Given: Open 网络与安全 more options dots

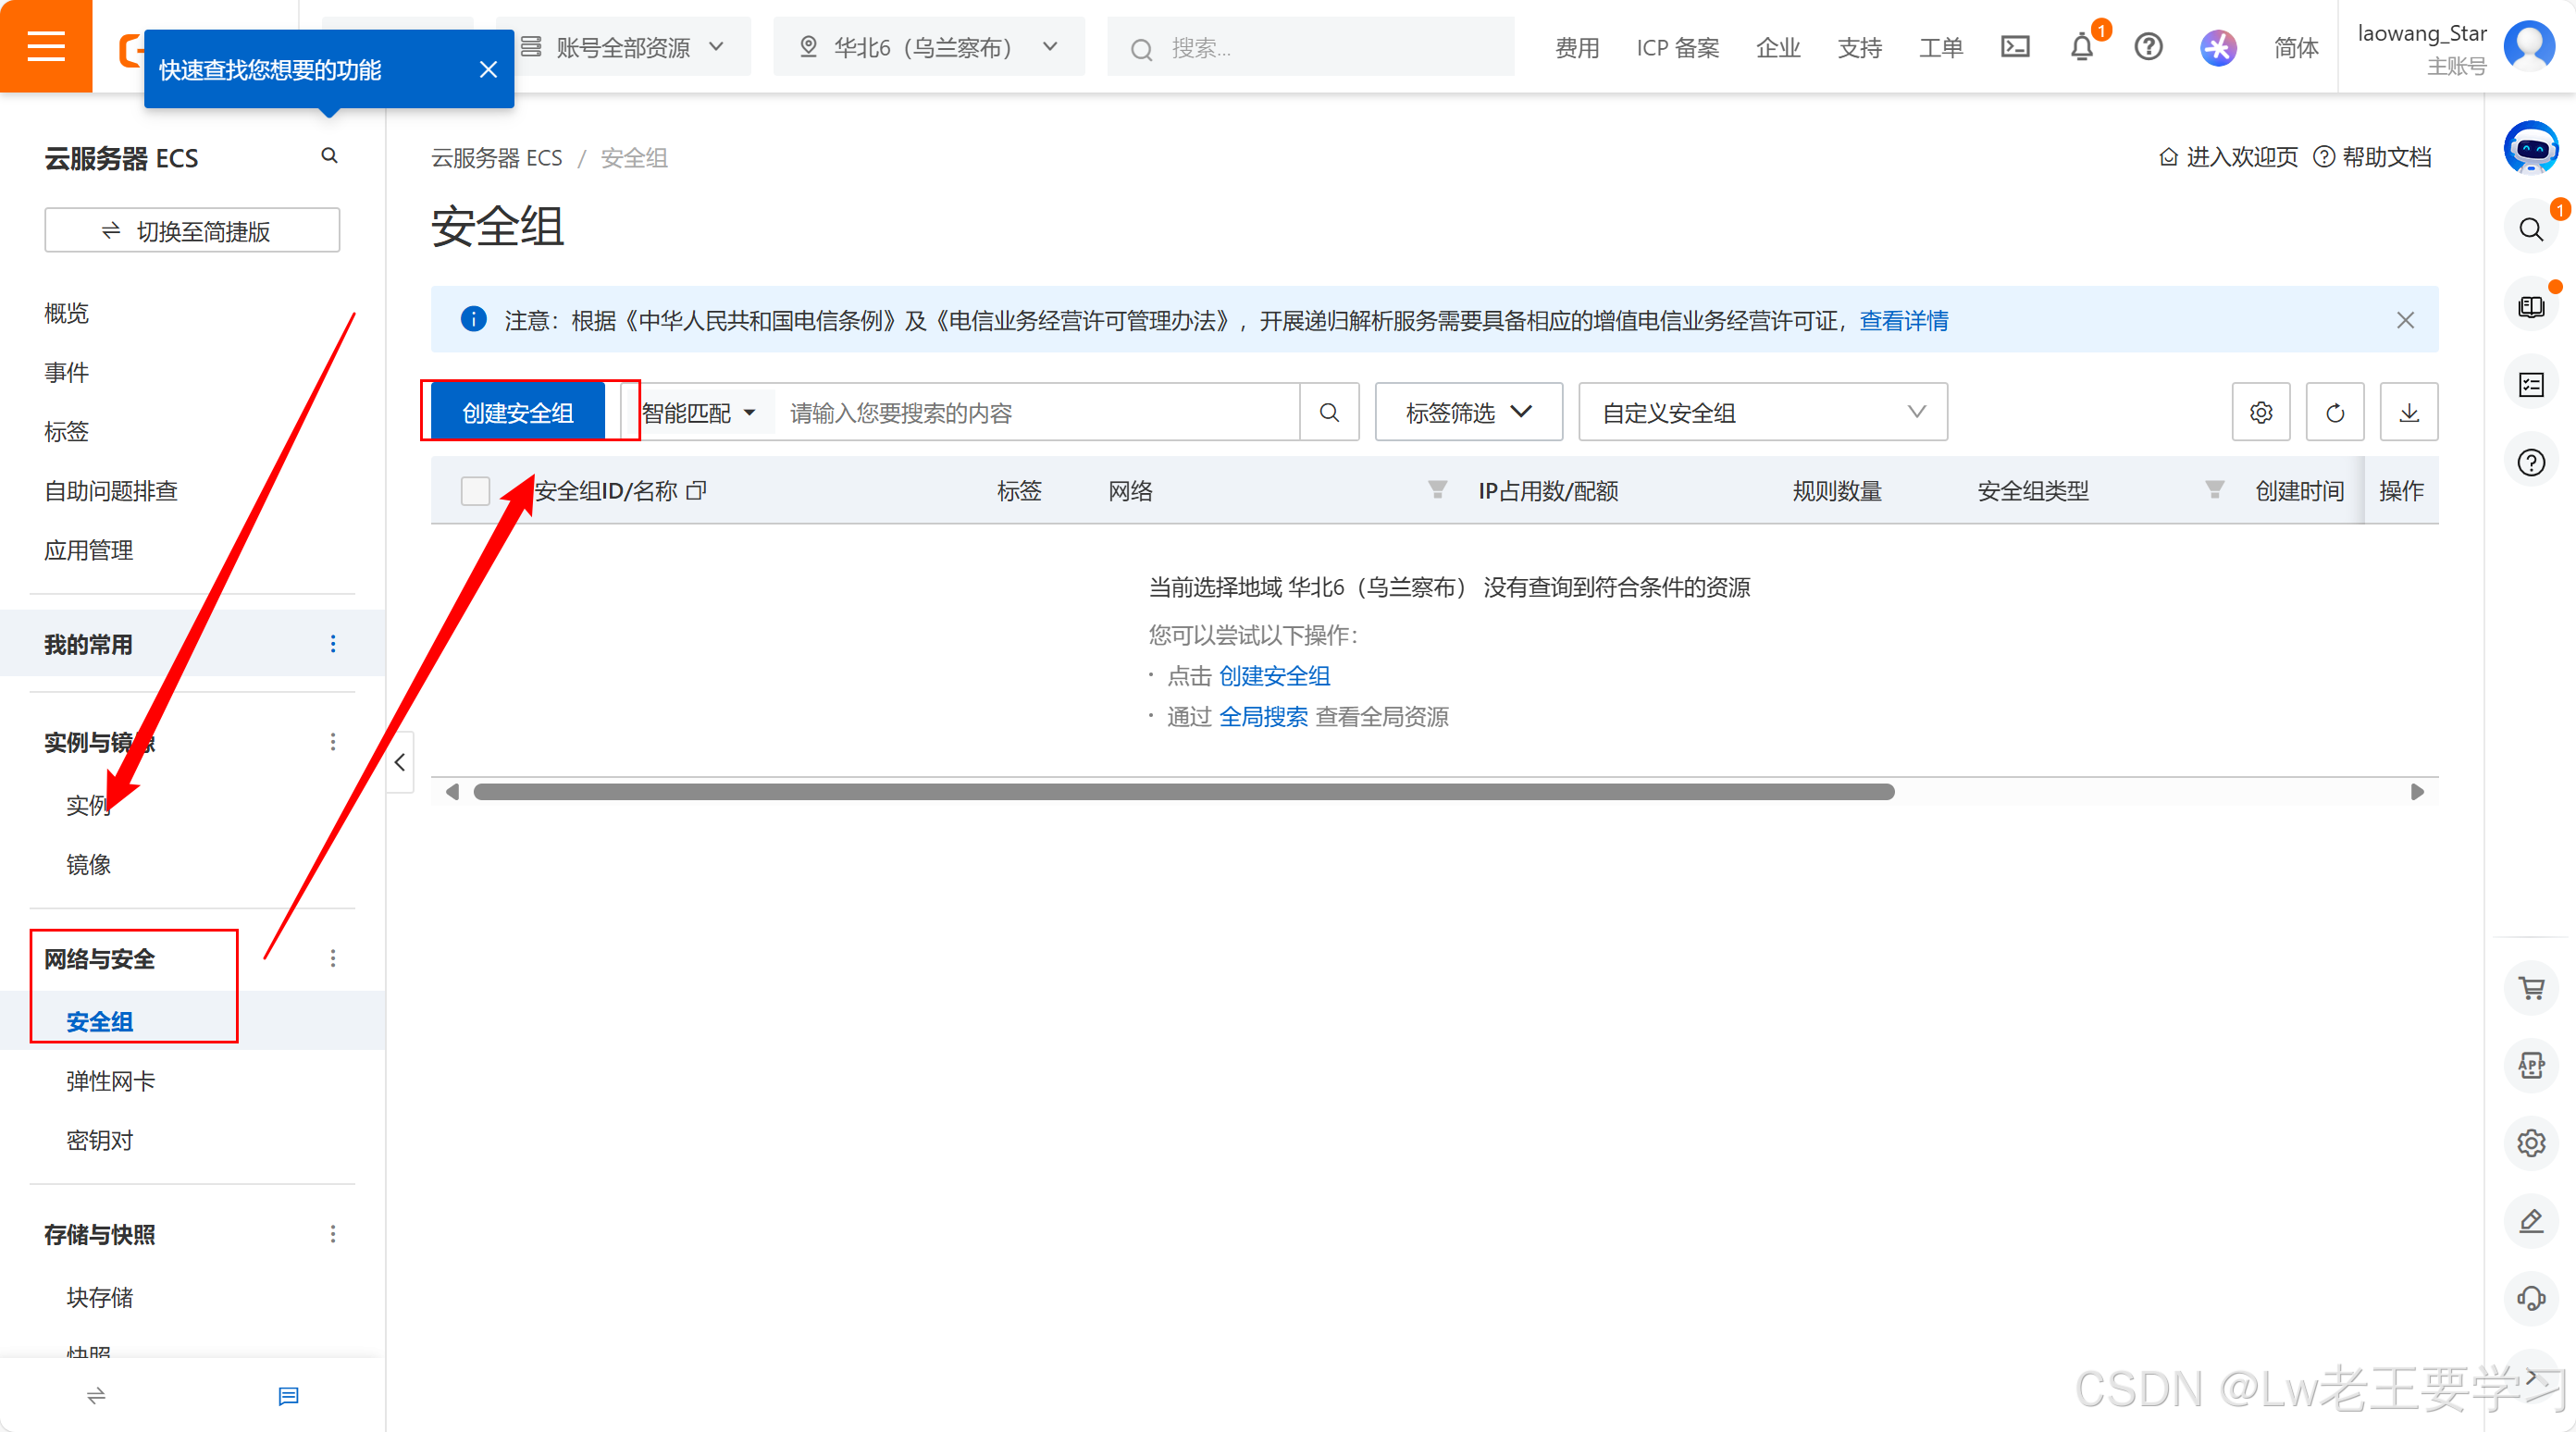Looking at the screenshot, I should [x=333, y=959].
